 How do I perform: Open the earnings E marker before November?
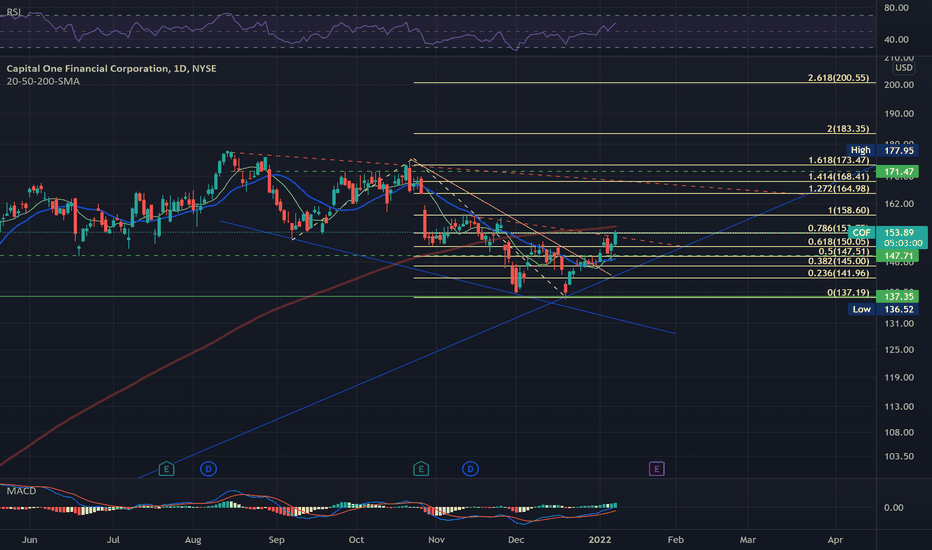click(x=421, y=469)
